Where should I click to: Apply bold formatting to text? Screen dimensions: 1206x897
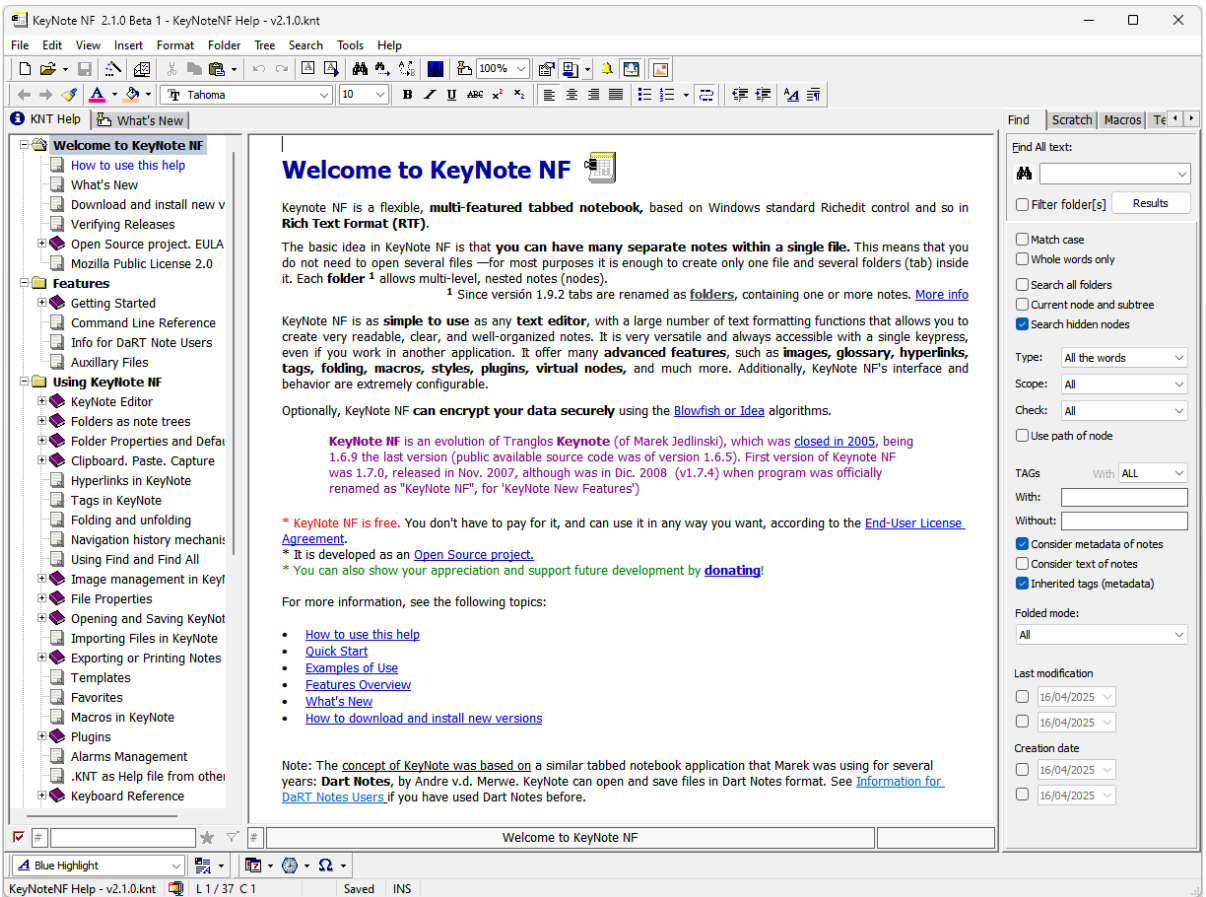click(407, 94)
